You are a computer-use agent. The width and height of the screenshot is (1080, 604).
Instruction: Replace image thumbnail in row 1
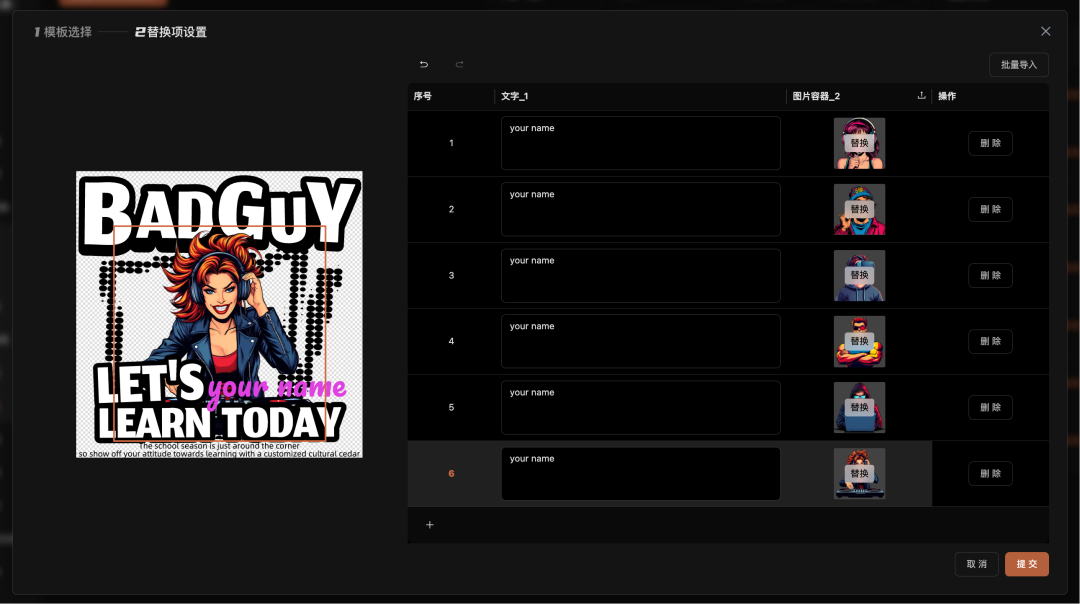[859, 143]
